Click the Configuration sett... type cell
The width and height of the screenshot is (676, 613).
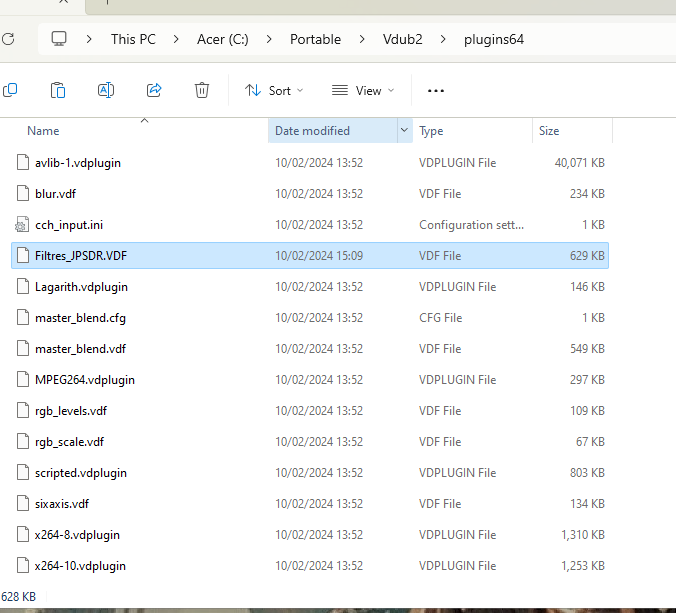471,225
